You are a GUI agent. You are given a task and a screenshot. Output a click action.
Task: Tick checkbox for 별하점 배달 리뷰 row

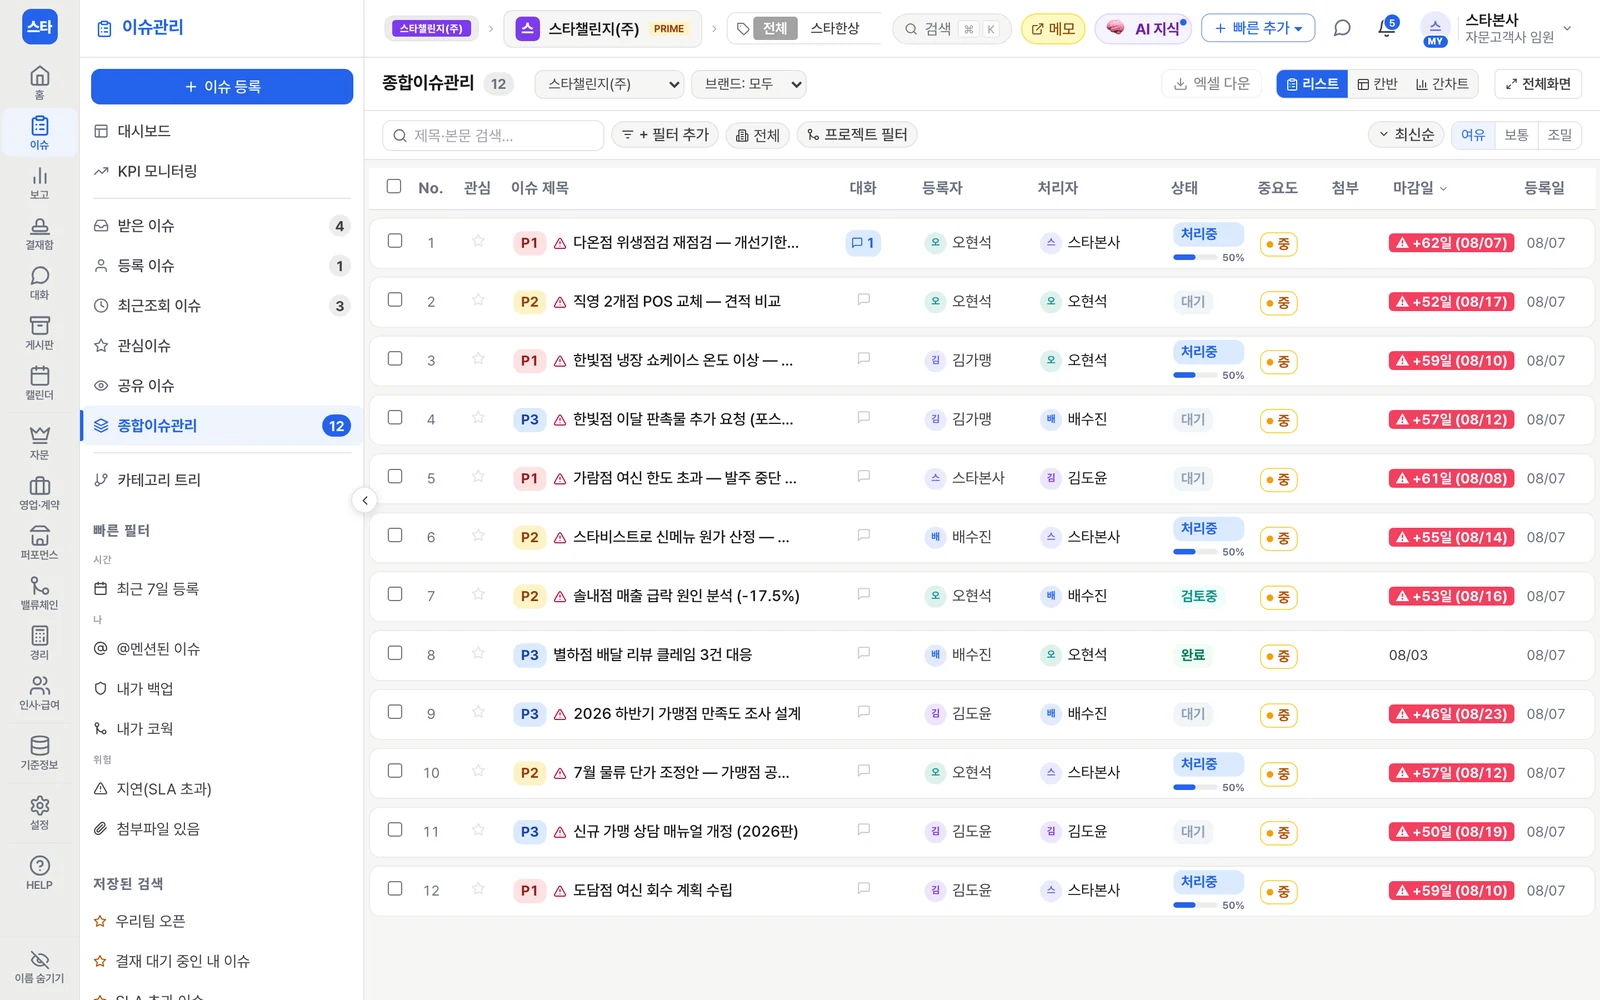[x=395, y=653]
